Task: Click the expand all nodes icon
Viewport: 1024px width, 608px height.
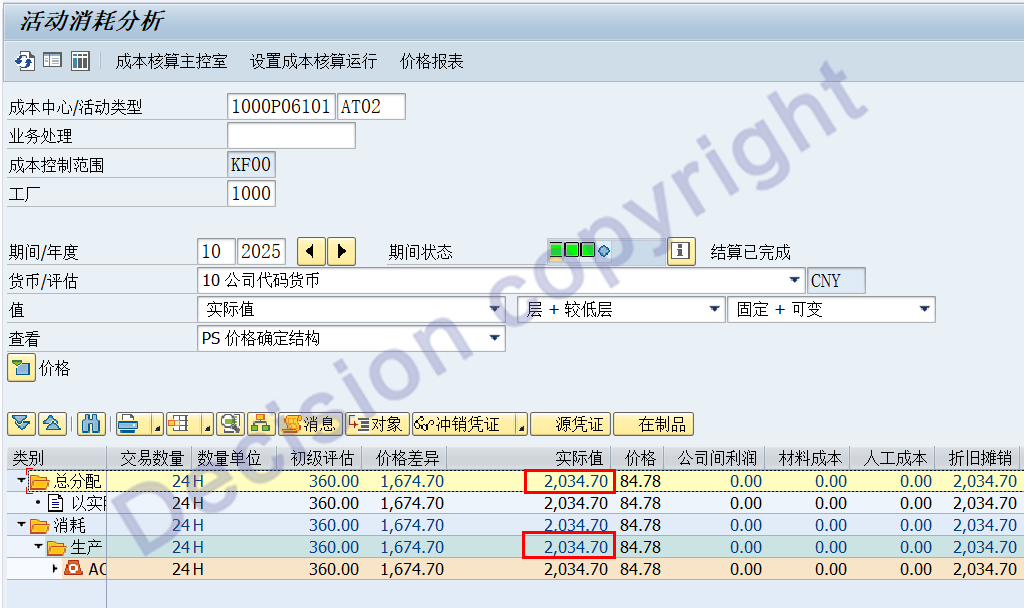Action: [22, 424]
